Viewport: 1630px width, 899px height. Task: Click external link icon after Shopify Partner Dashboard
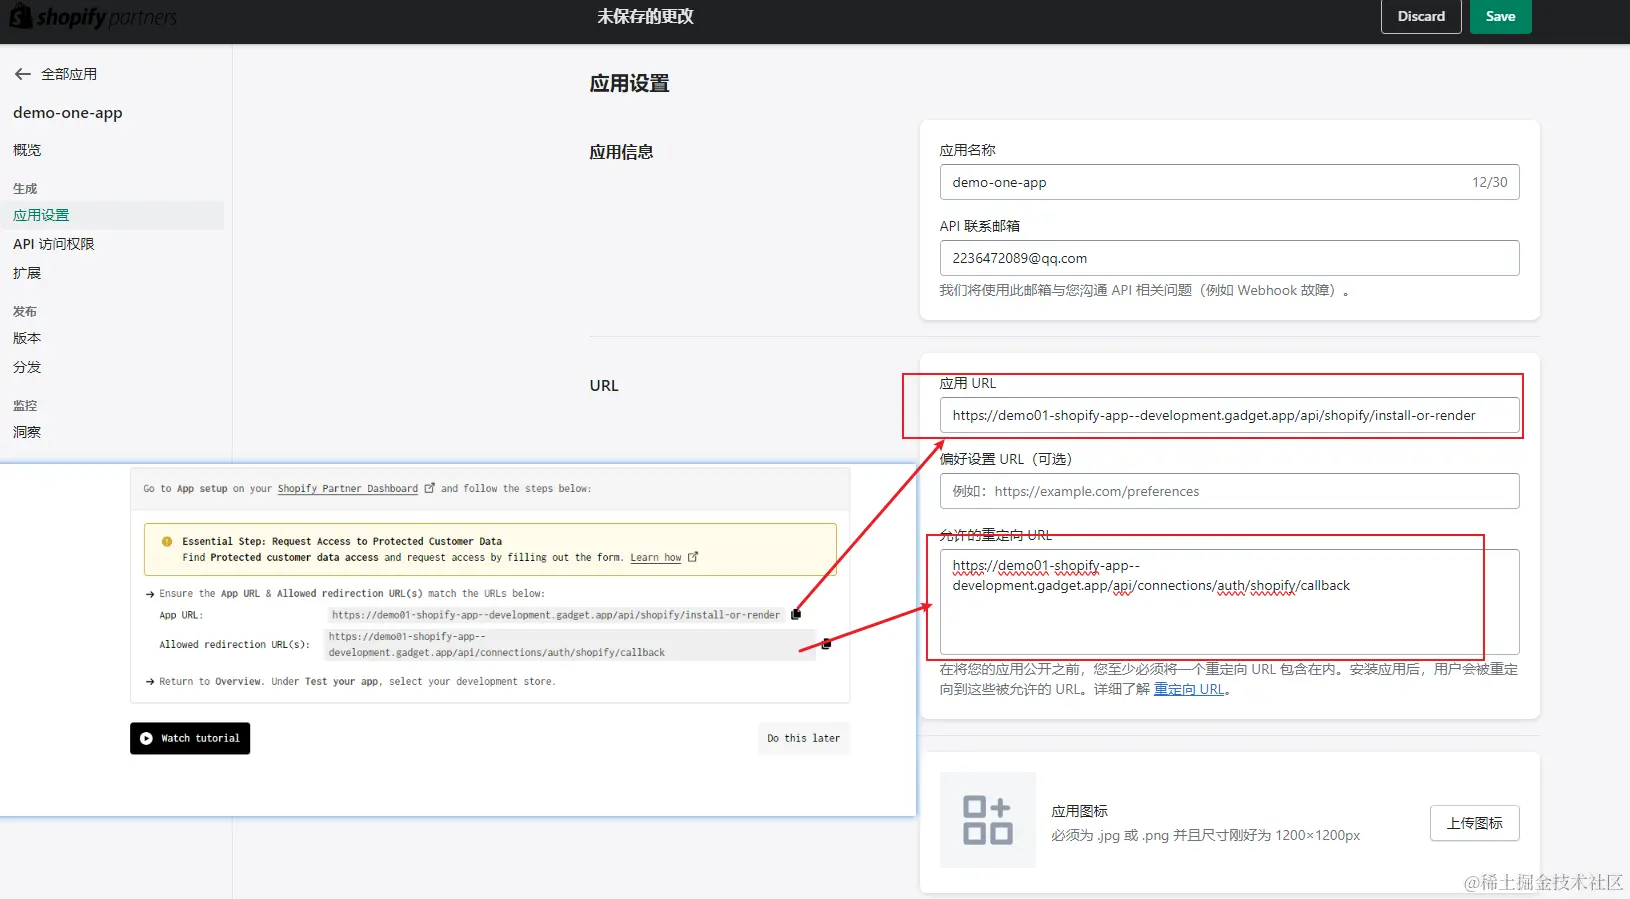click(x=430, y=488)
